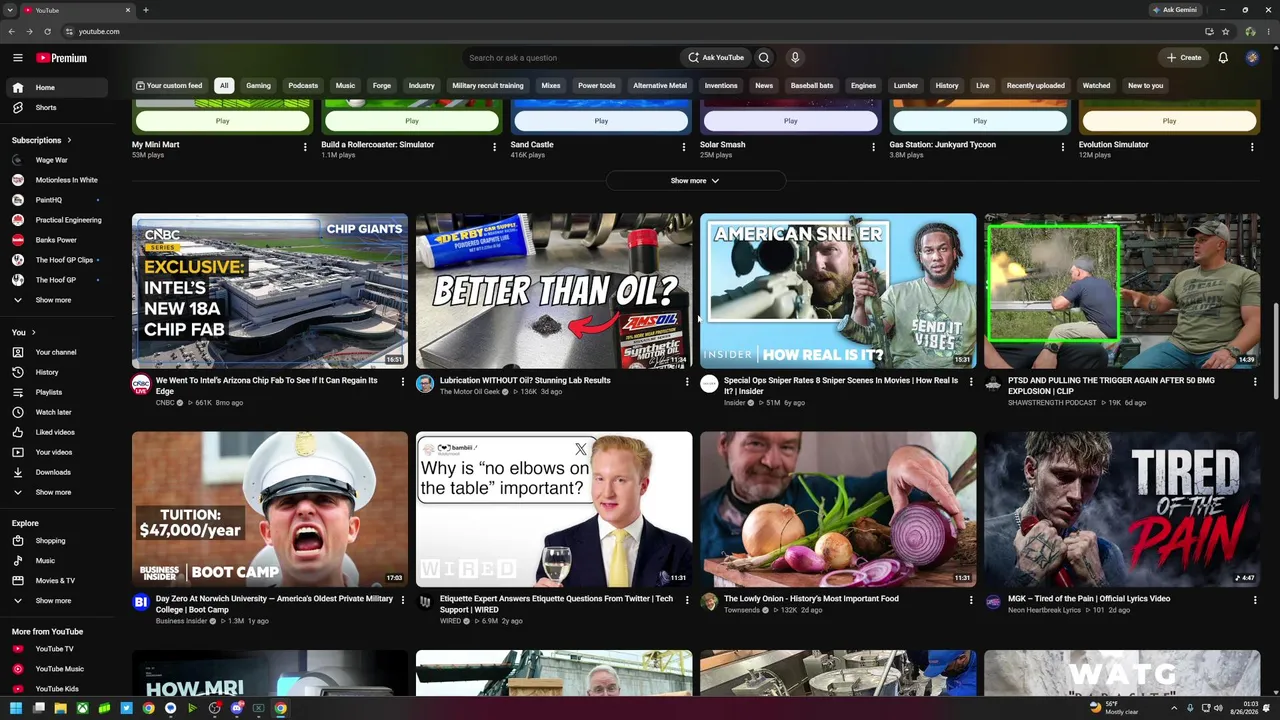
Task: Select the Podcasts filter chip
Action: [303, 86]
